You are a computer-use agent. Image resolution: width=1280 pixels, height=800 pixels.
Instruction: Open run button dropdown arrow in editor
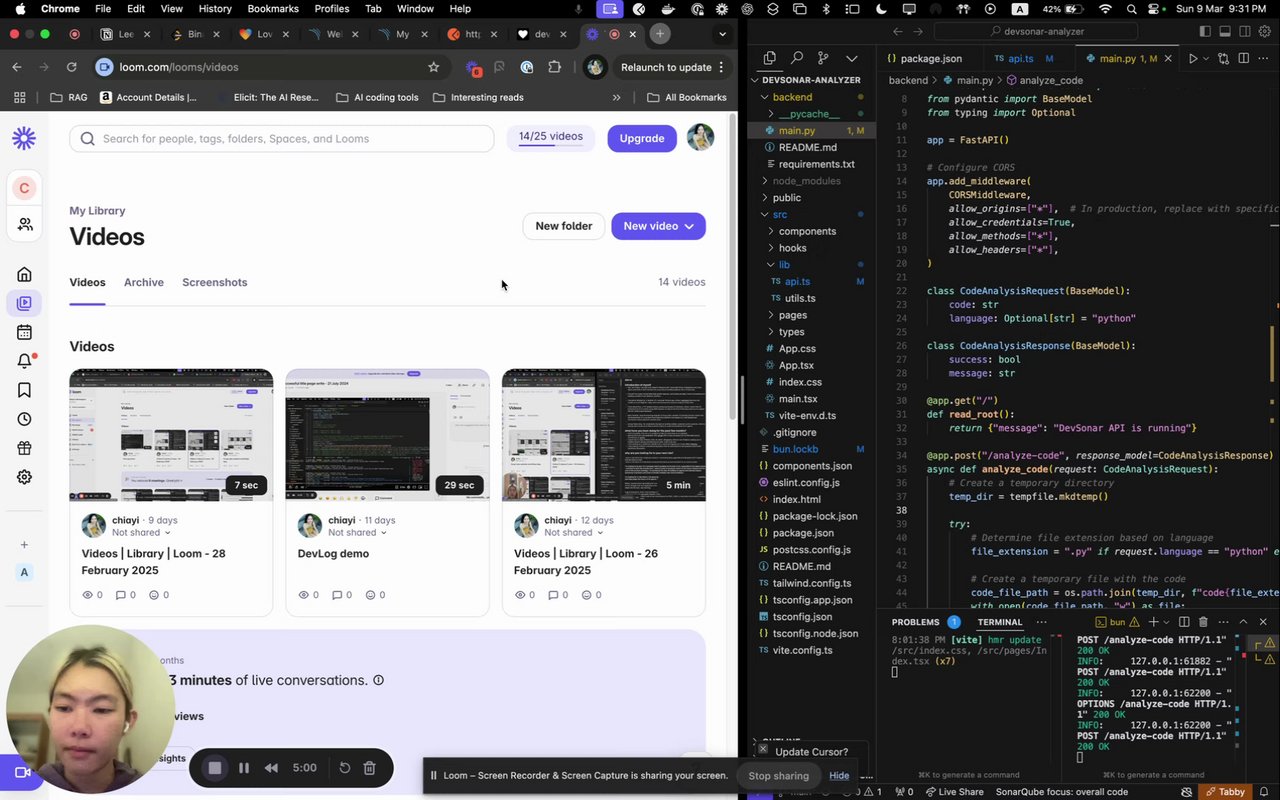[1206, 59]
